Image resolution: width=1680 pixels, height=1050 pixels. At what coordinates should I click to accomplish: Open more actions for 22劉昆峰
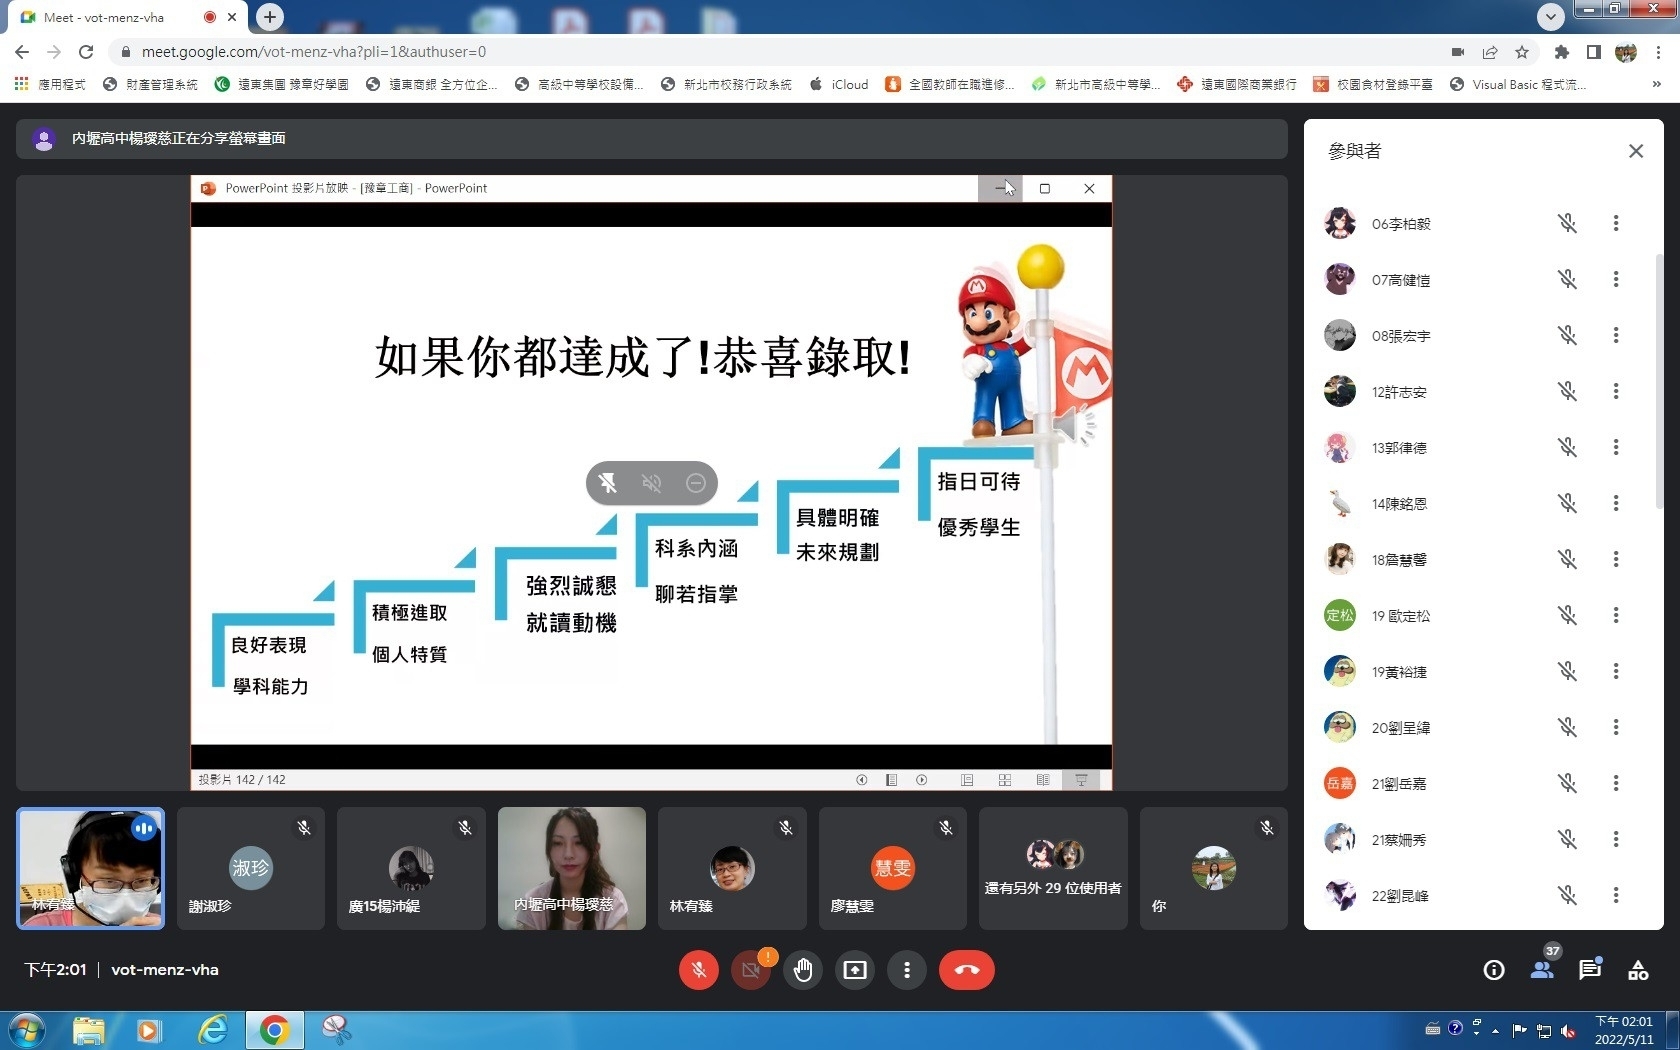[1616, 895]
